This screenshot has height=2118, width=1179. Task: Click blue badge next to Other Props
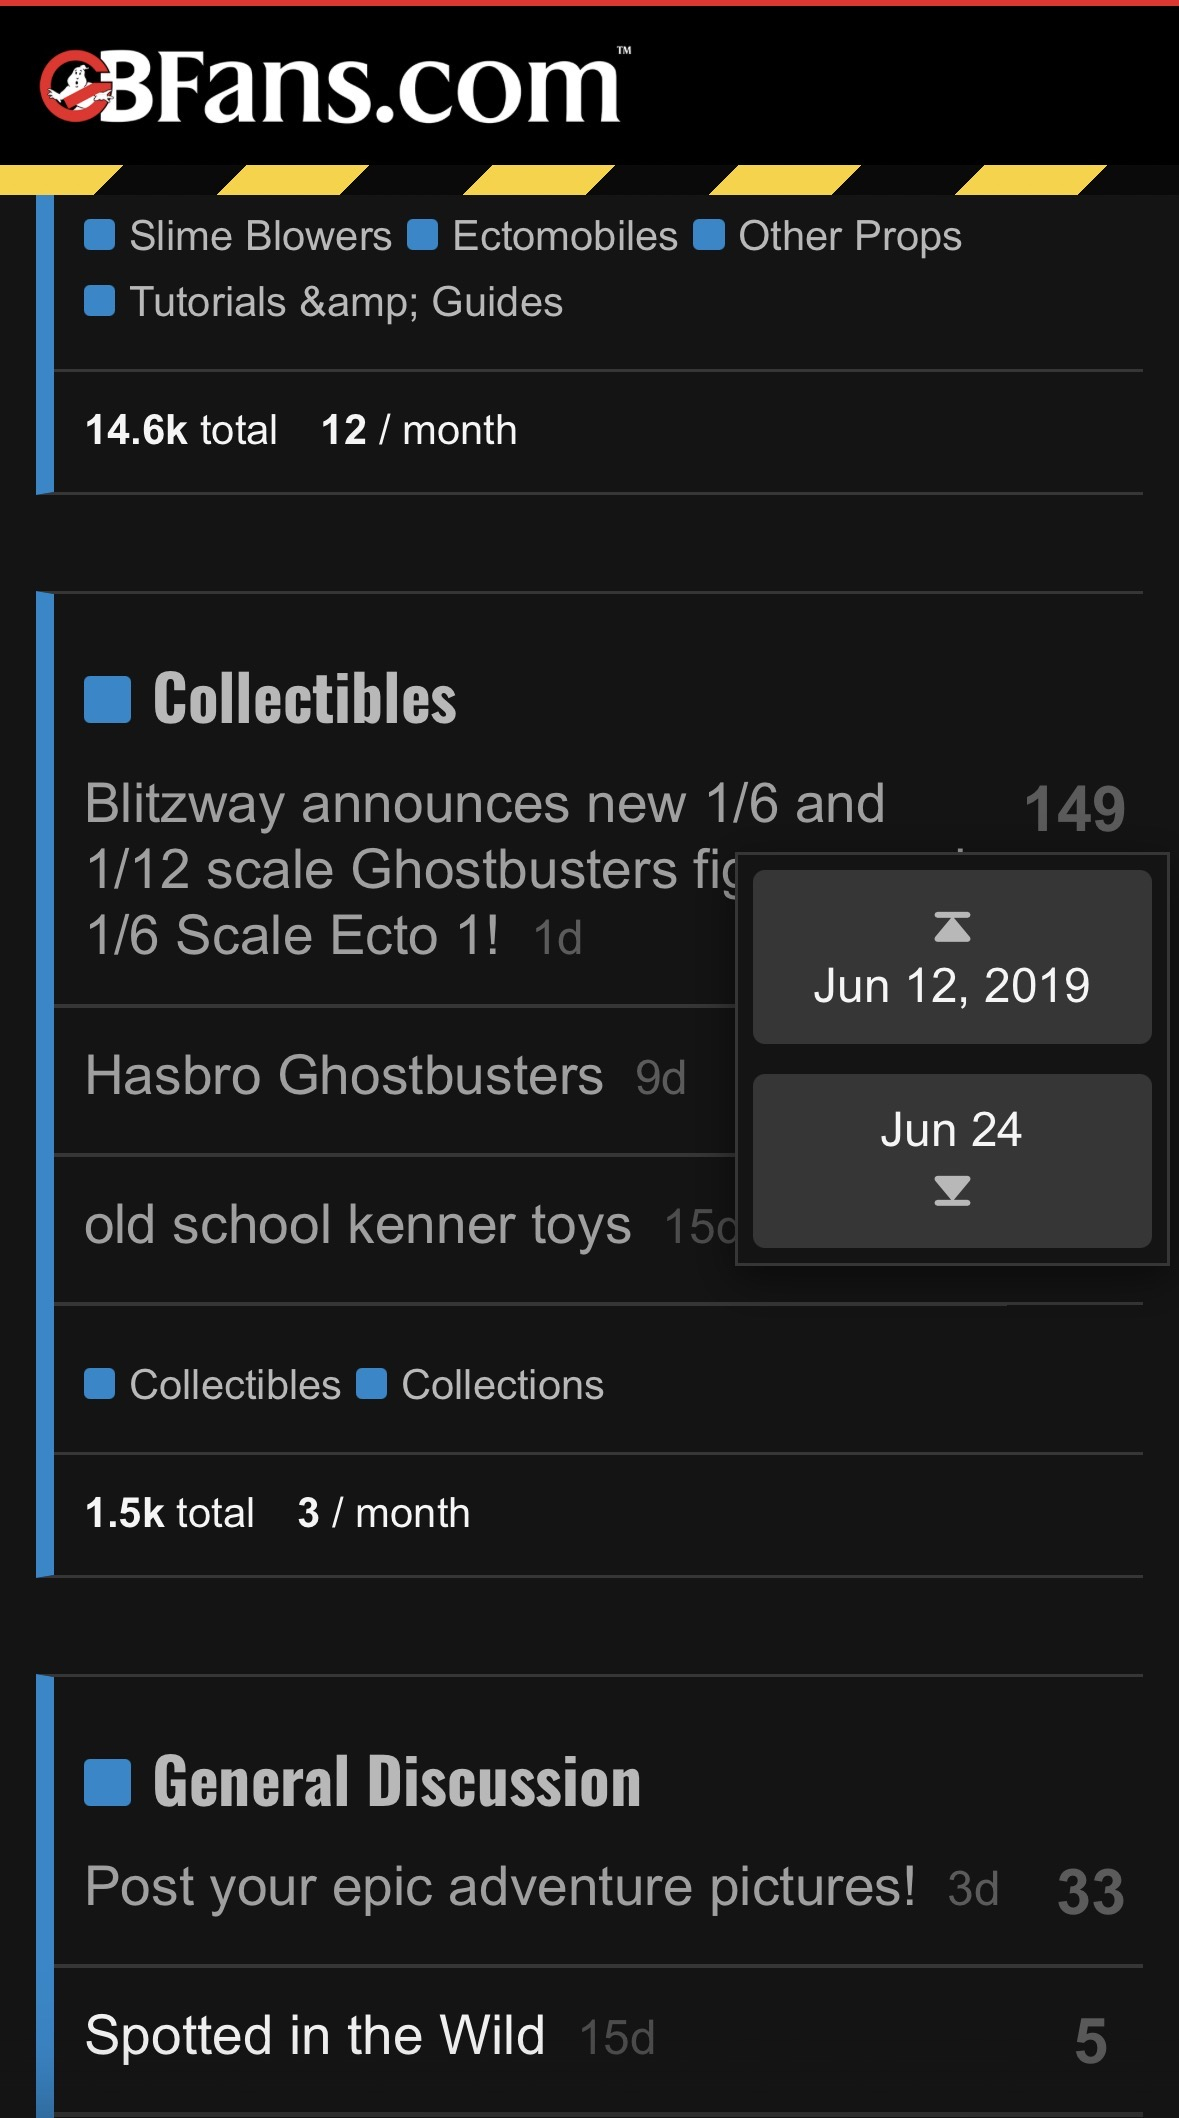[x=709, y=235]
